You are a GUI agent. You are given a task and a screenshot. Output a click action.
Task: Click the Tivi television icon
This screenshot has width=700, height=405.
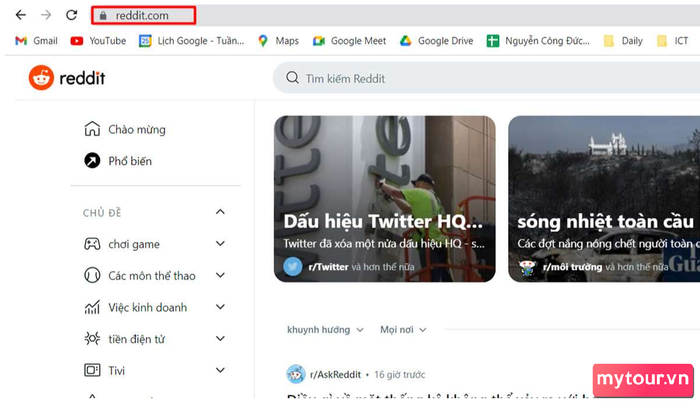tap(92, 370)
